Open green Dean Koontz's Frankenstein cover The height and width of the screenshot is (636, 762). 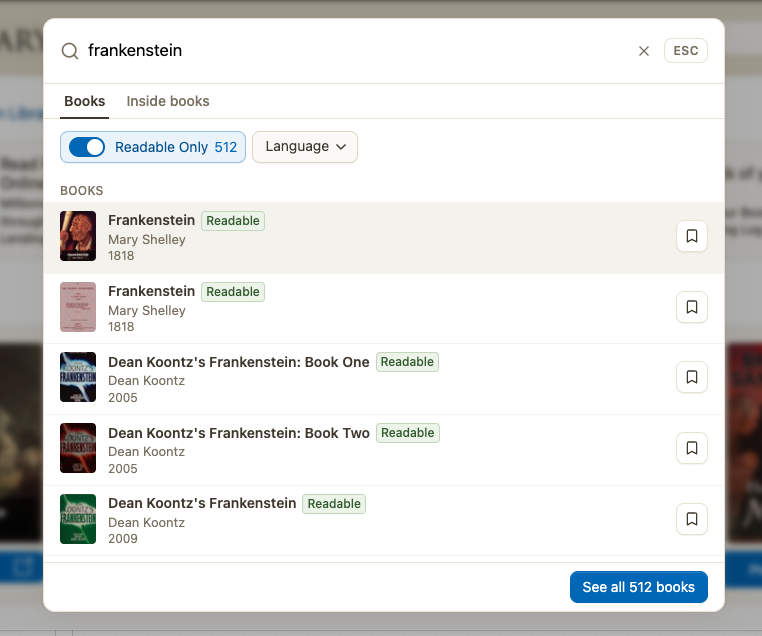coord(78,519)
